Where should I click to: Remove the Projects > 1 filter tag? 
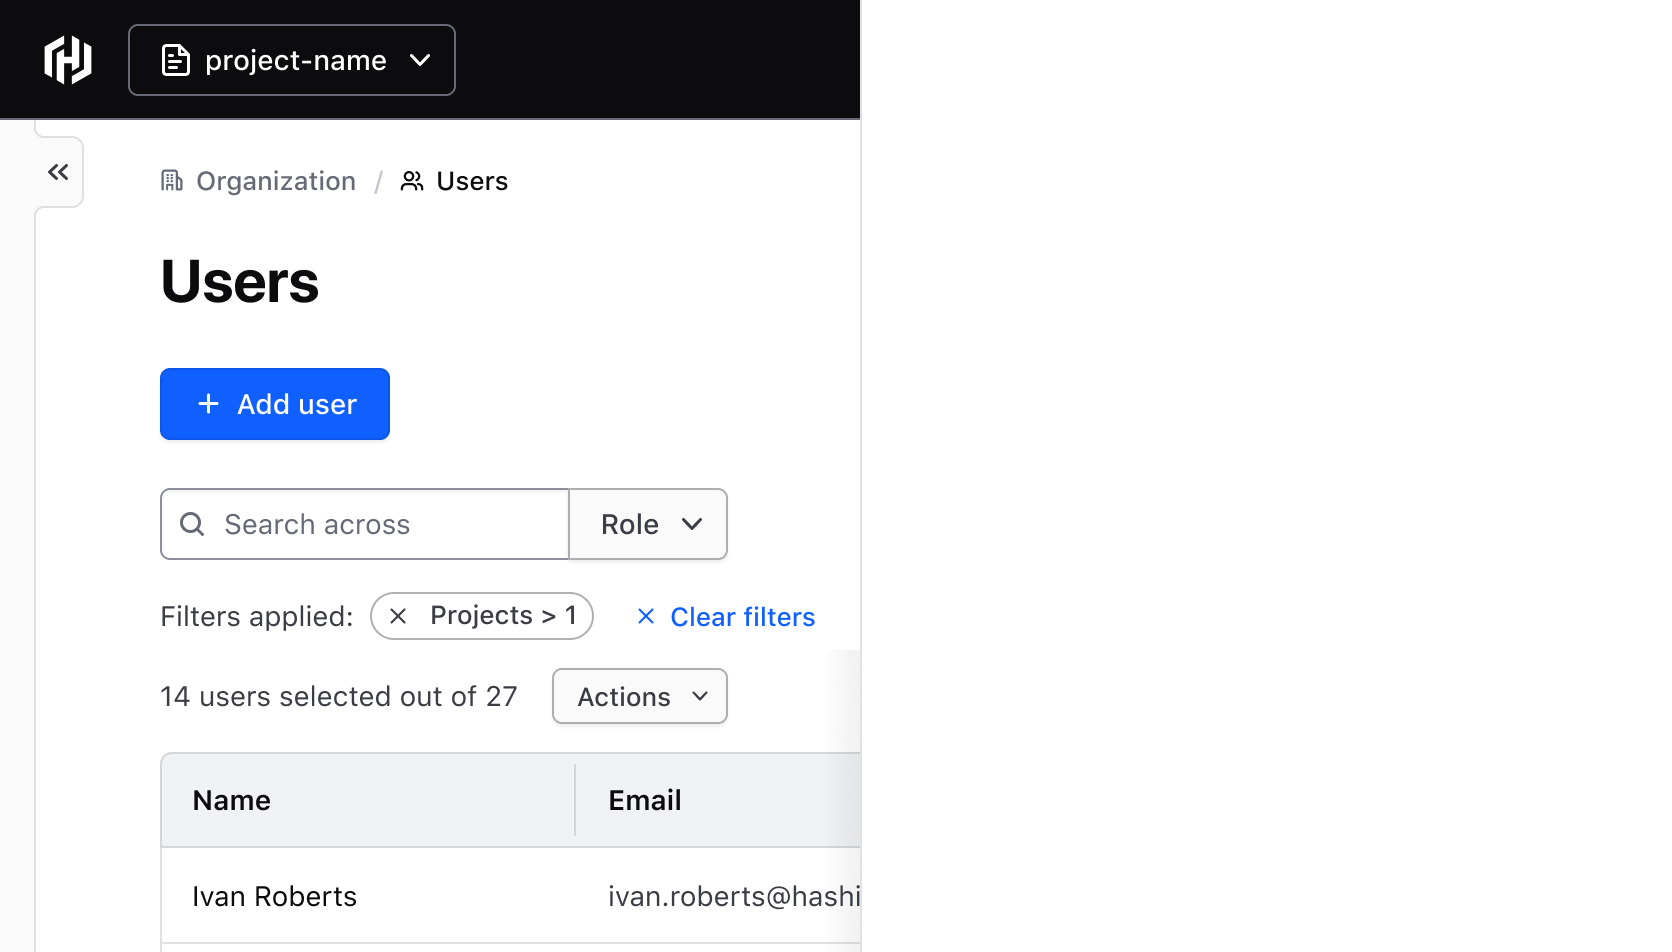(398, 616)
